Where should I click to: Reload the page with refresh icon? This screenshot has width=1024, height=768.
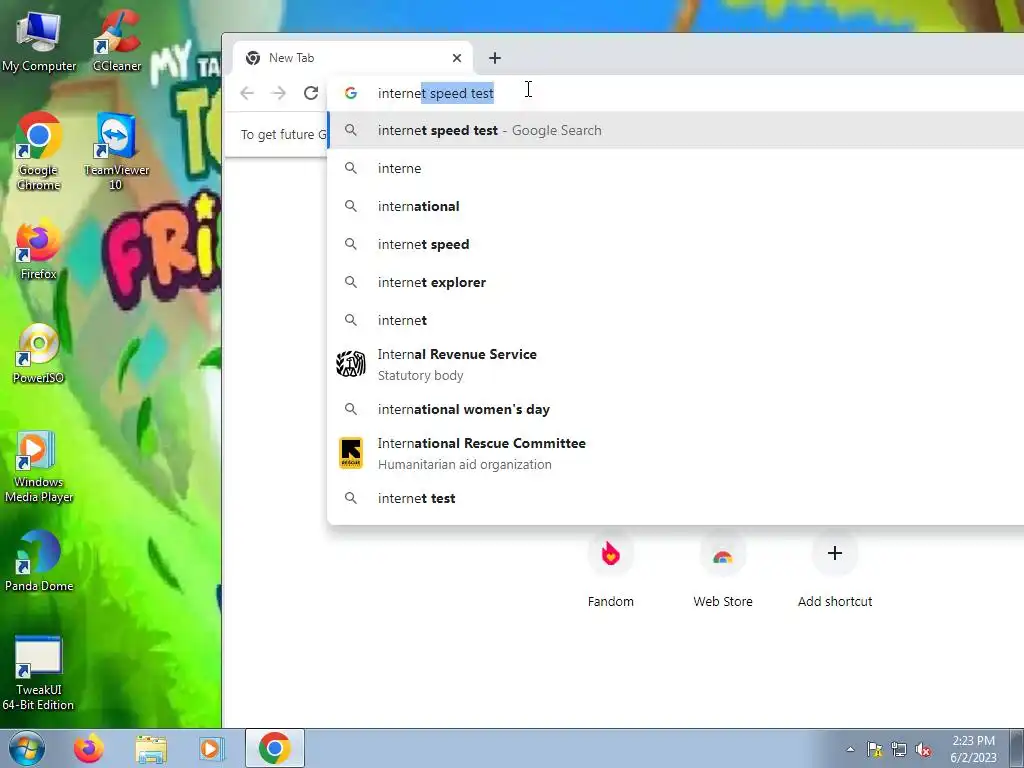(311, 93)
